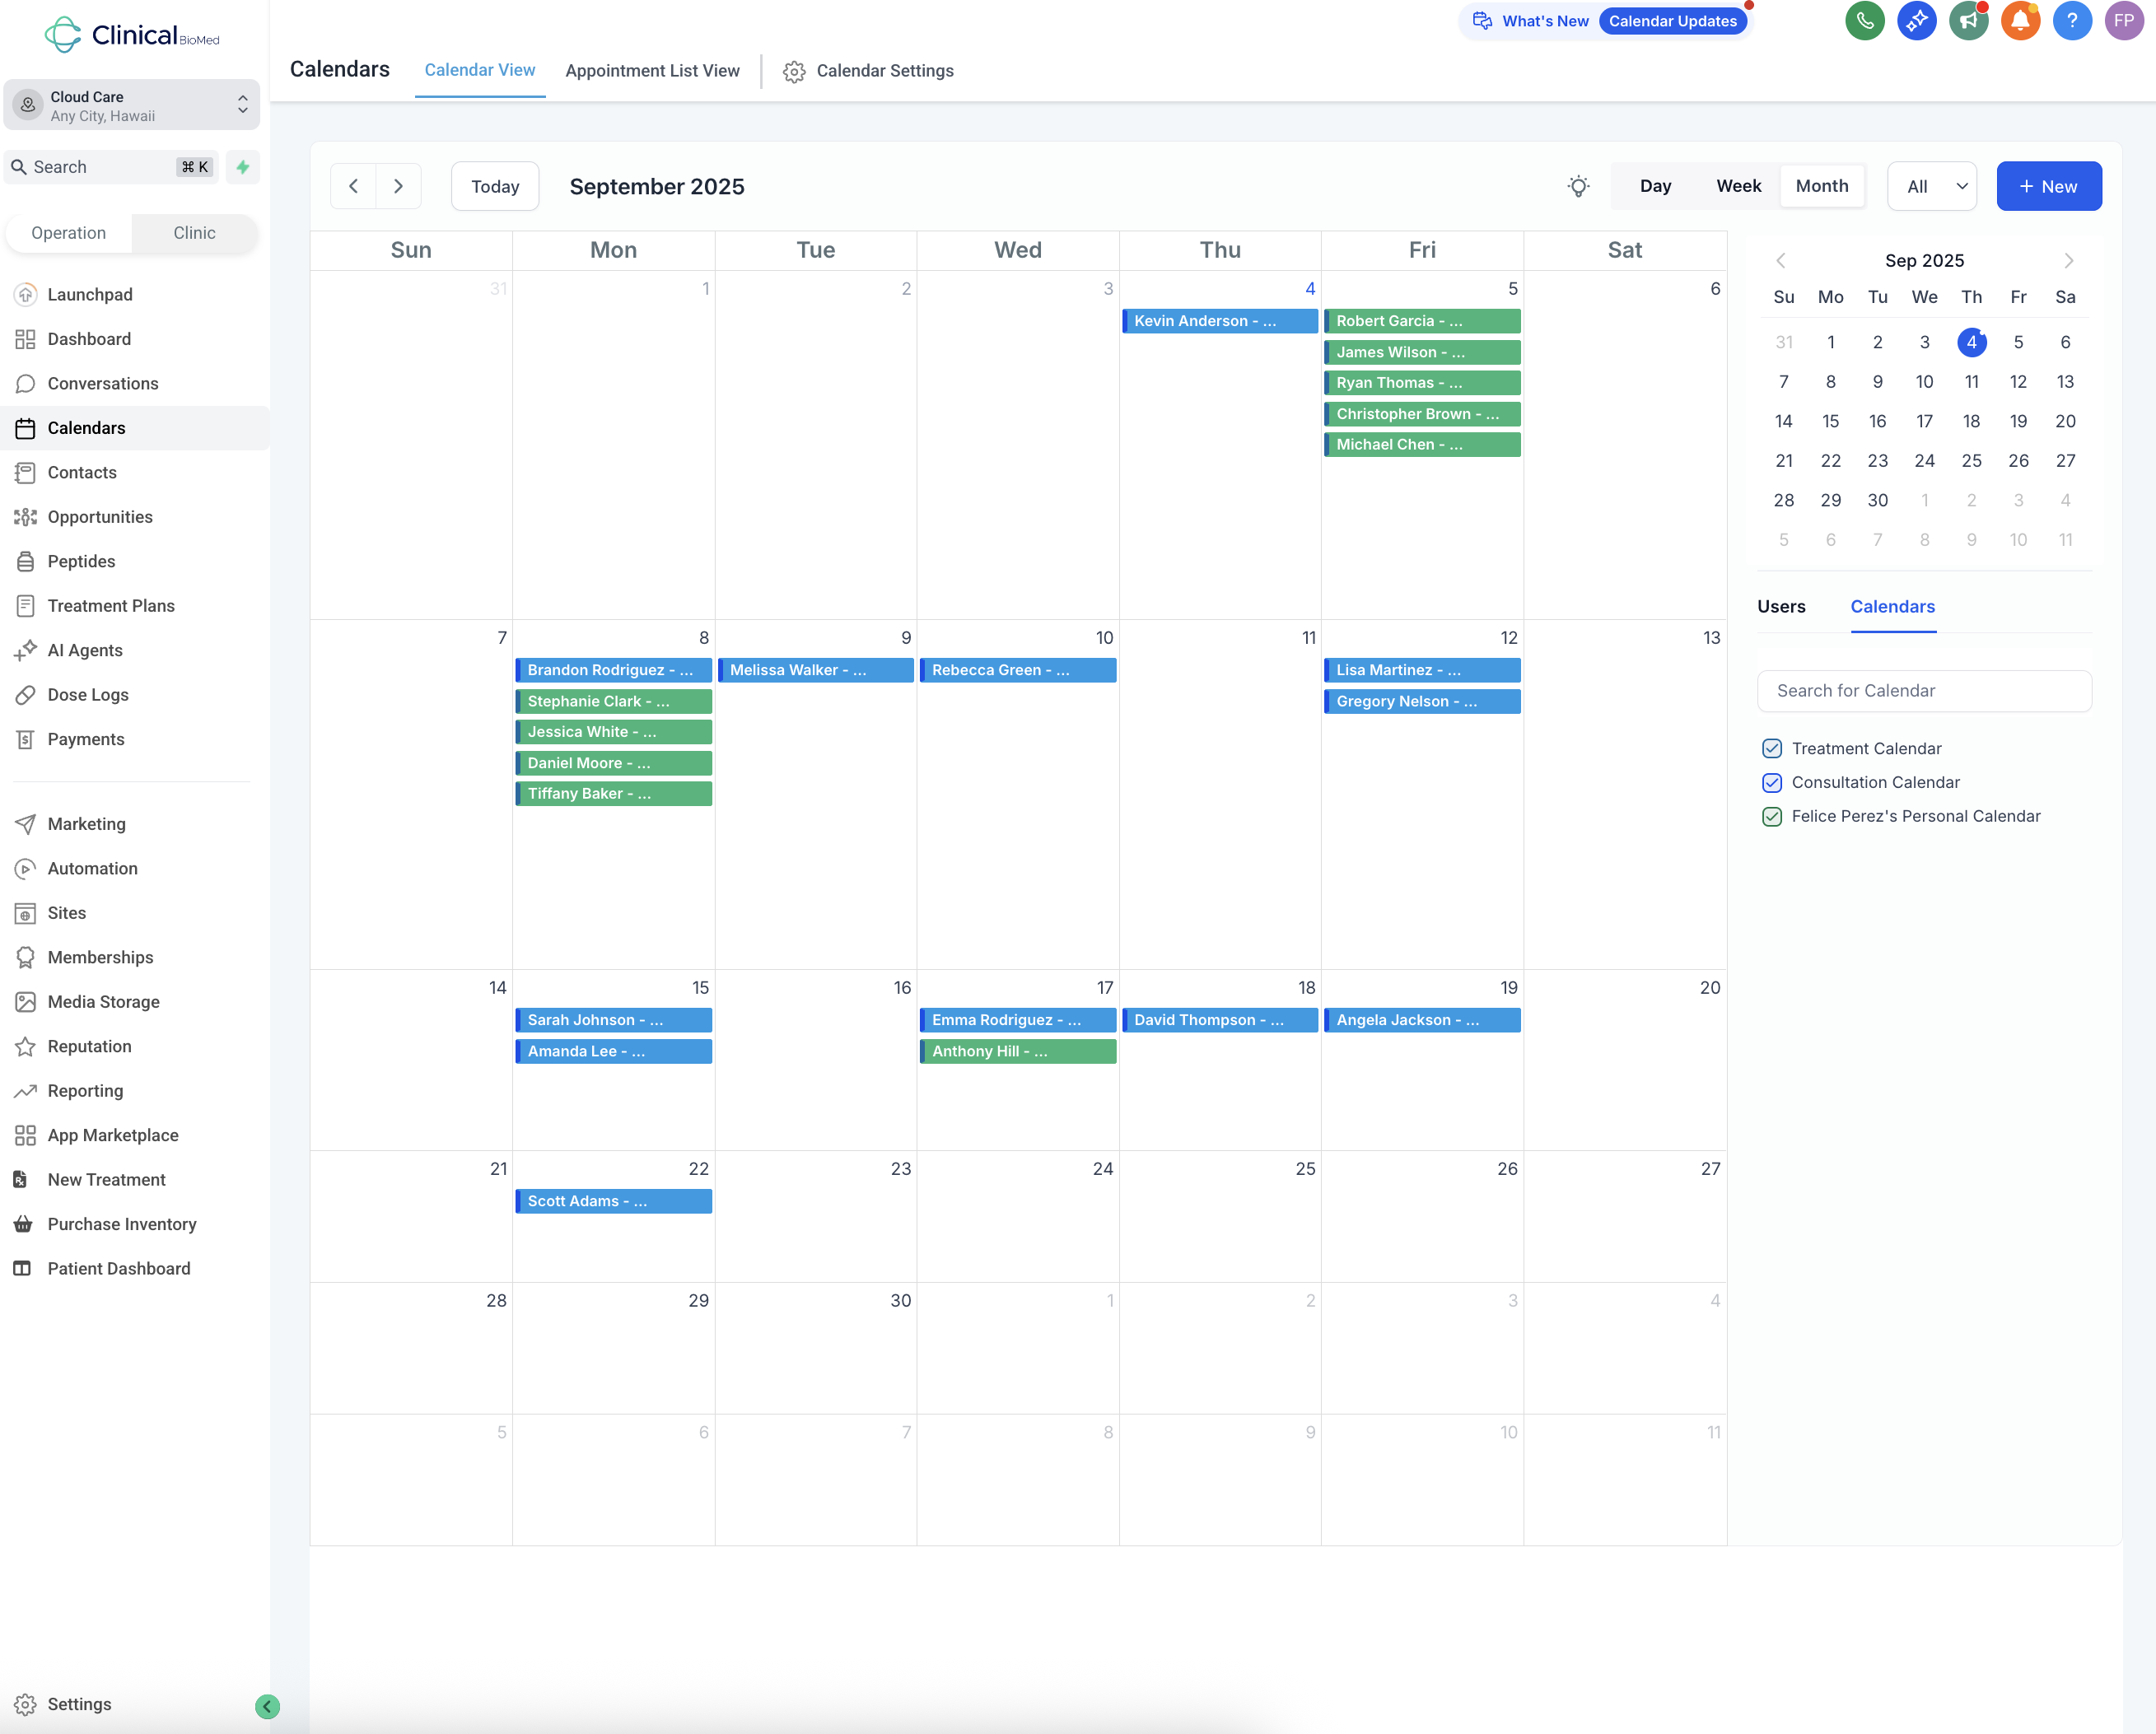Image resolution: width=2156 pixels, height=1734 pixels.
Task: Click the lightbulb icon near Day view
Action: tap(1578, 187)
